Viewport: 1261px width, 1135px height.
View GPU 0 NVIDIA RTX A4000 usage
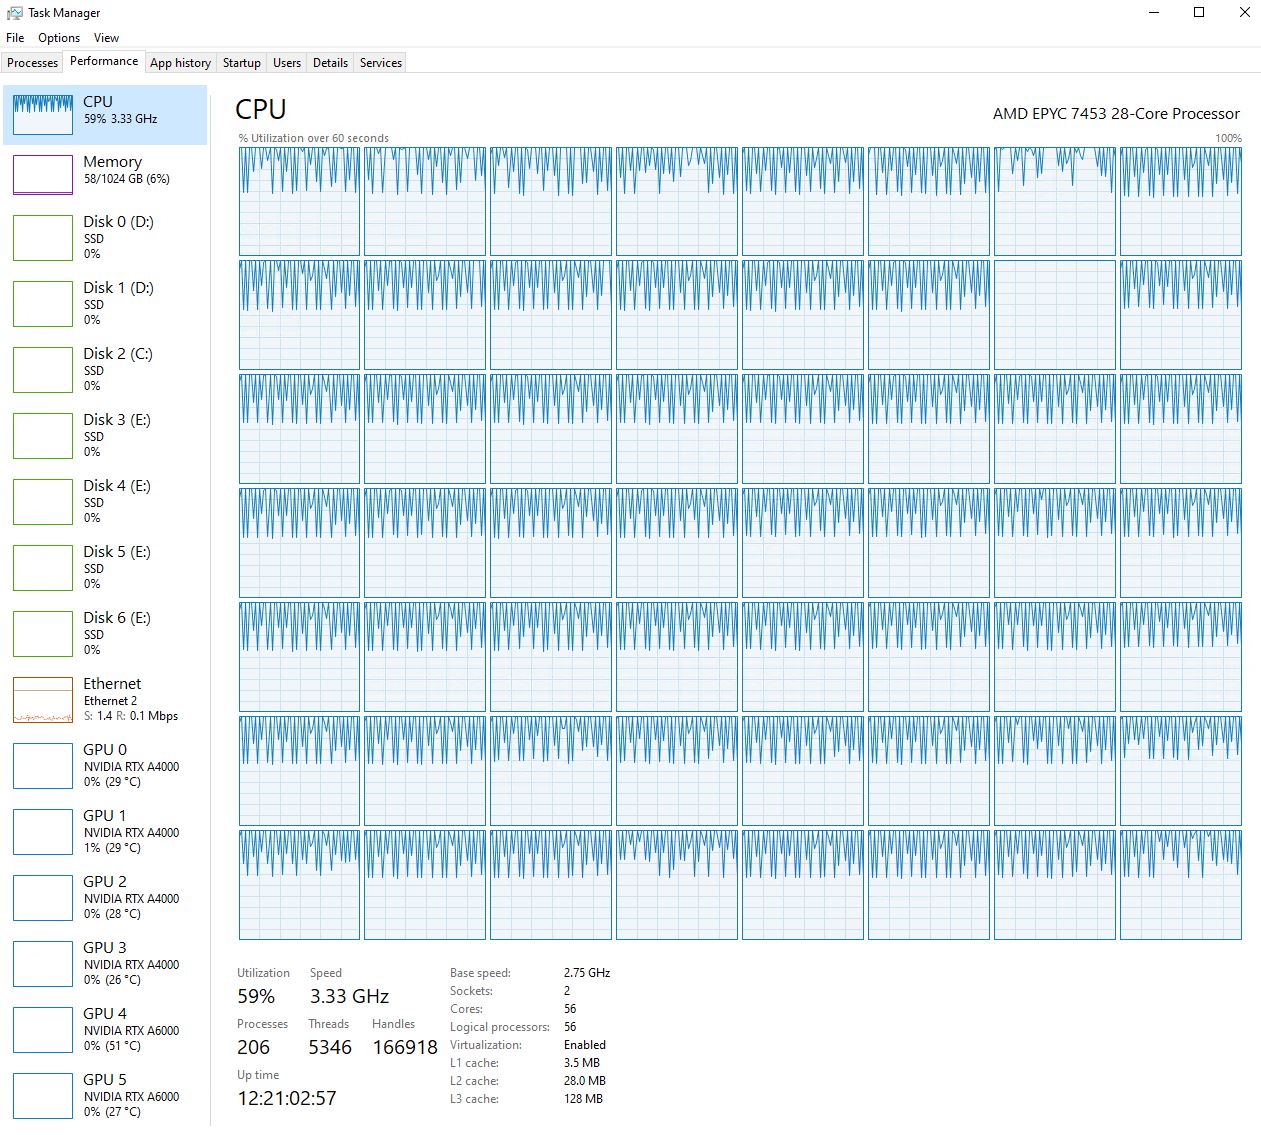105,765
